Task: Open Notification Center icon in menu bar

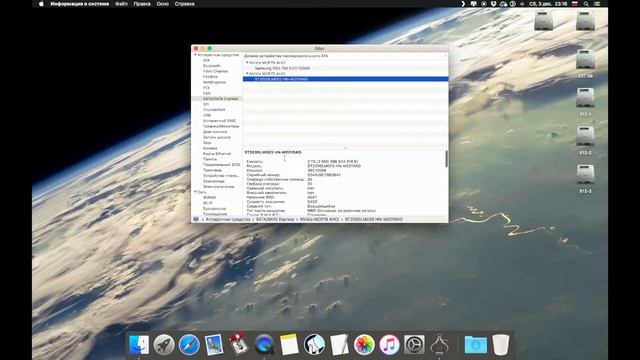Action: 597,4
